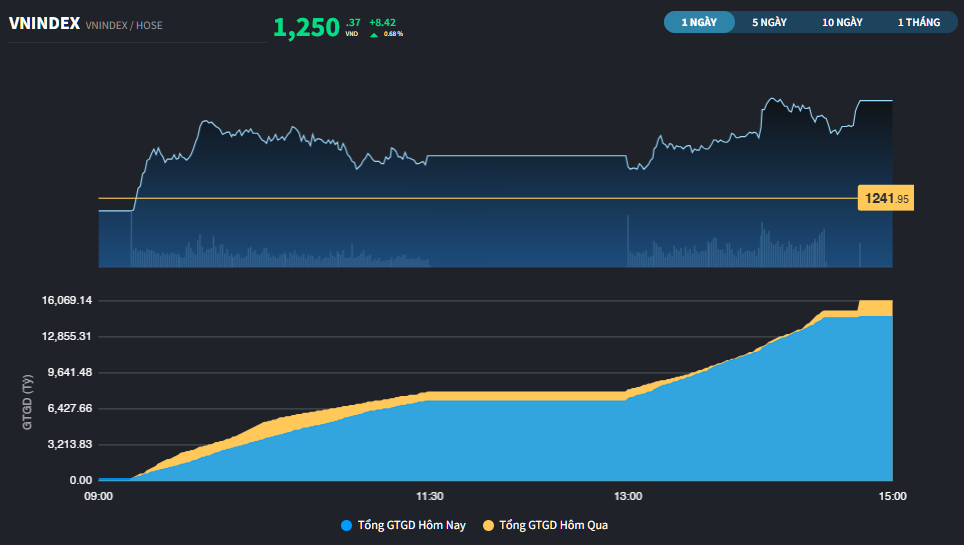The height and width of the screenshot is (545, 964).
Task: Click the 1241.95 reference price label
Action: coord(886,199)
